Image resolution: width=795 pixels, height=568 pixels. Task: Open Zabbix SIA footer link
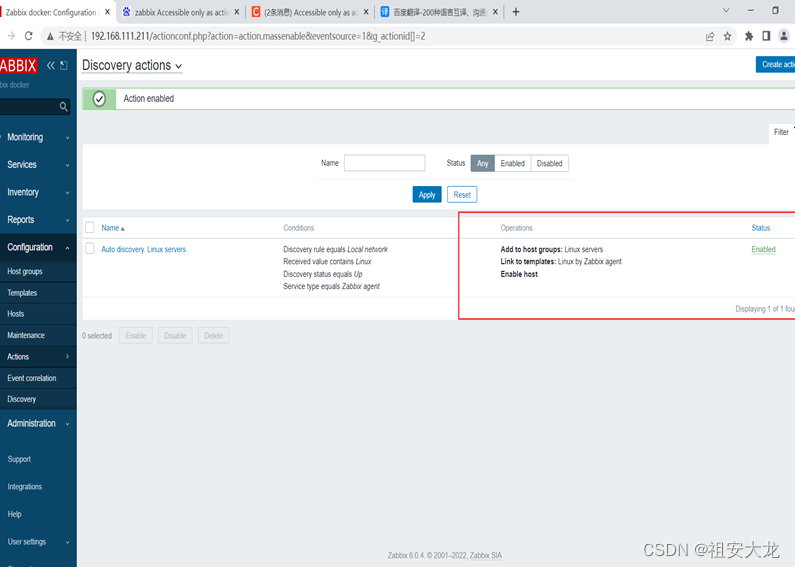tap(486, 555)
